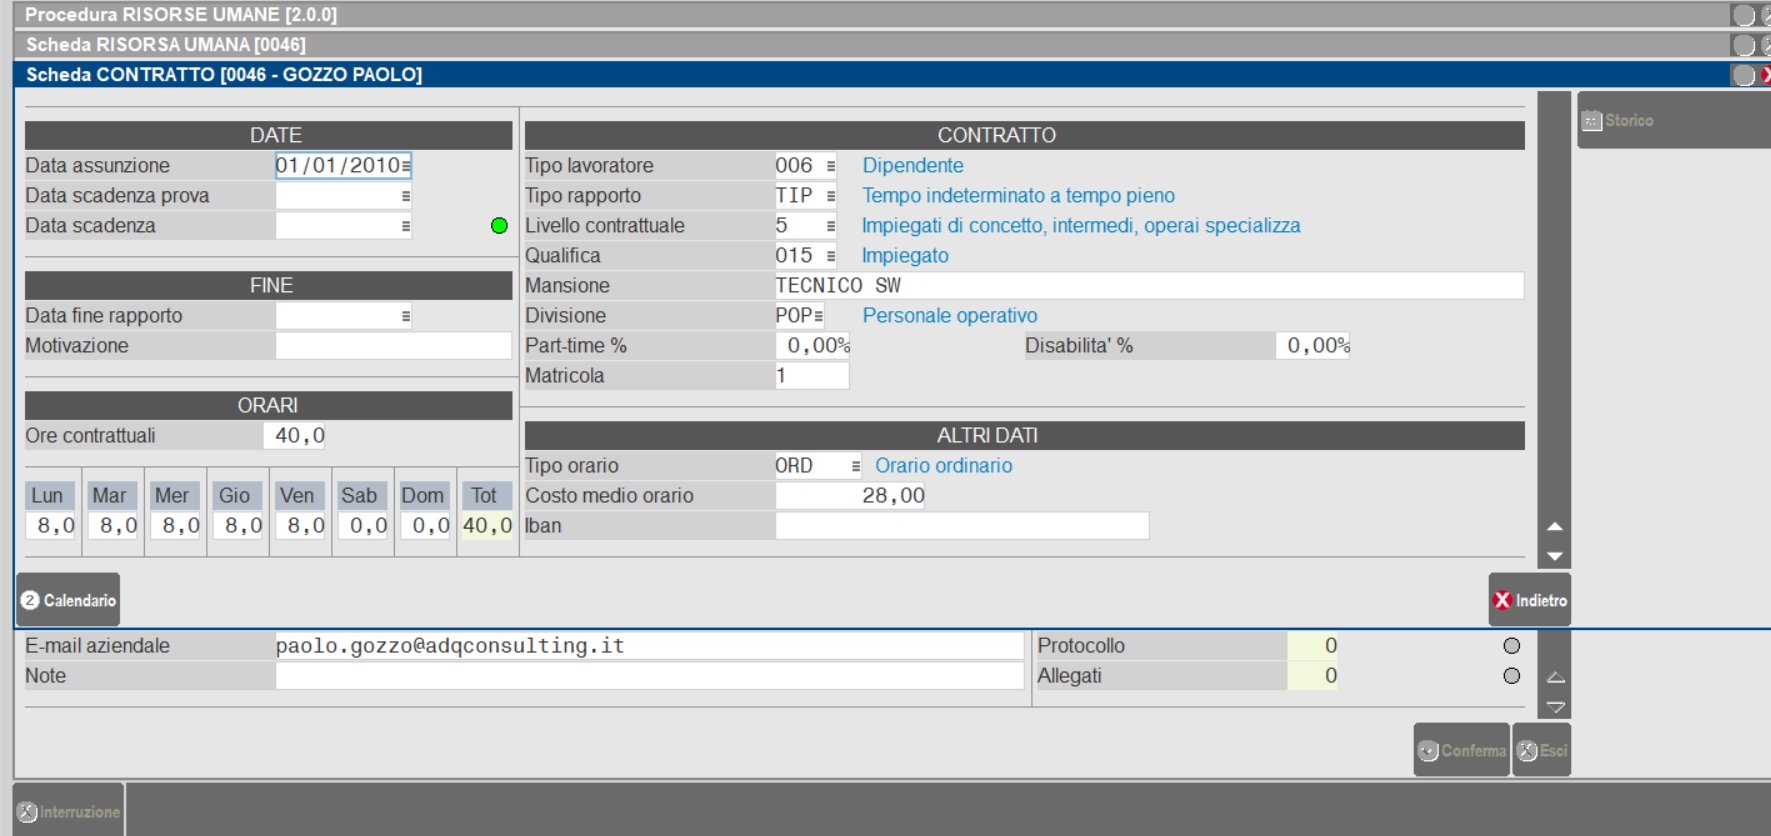Click Indietro to go back
The height and width of the screenshot is (836, 1771).
1529,600
